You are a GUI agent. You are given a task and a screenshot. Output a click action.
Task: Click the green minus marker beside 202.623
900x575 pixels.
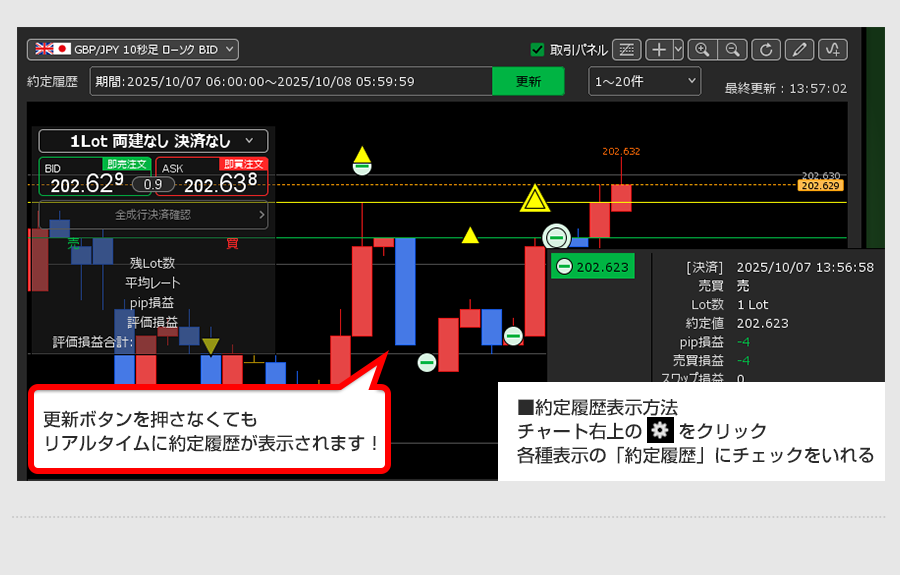pyautogui.click(x=565, y=267)
